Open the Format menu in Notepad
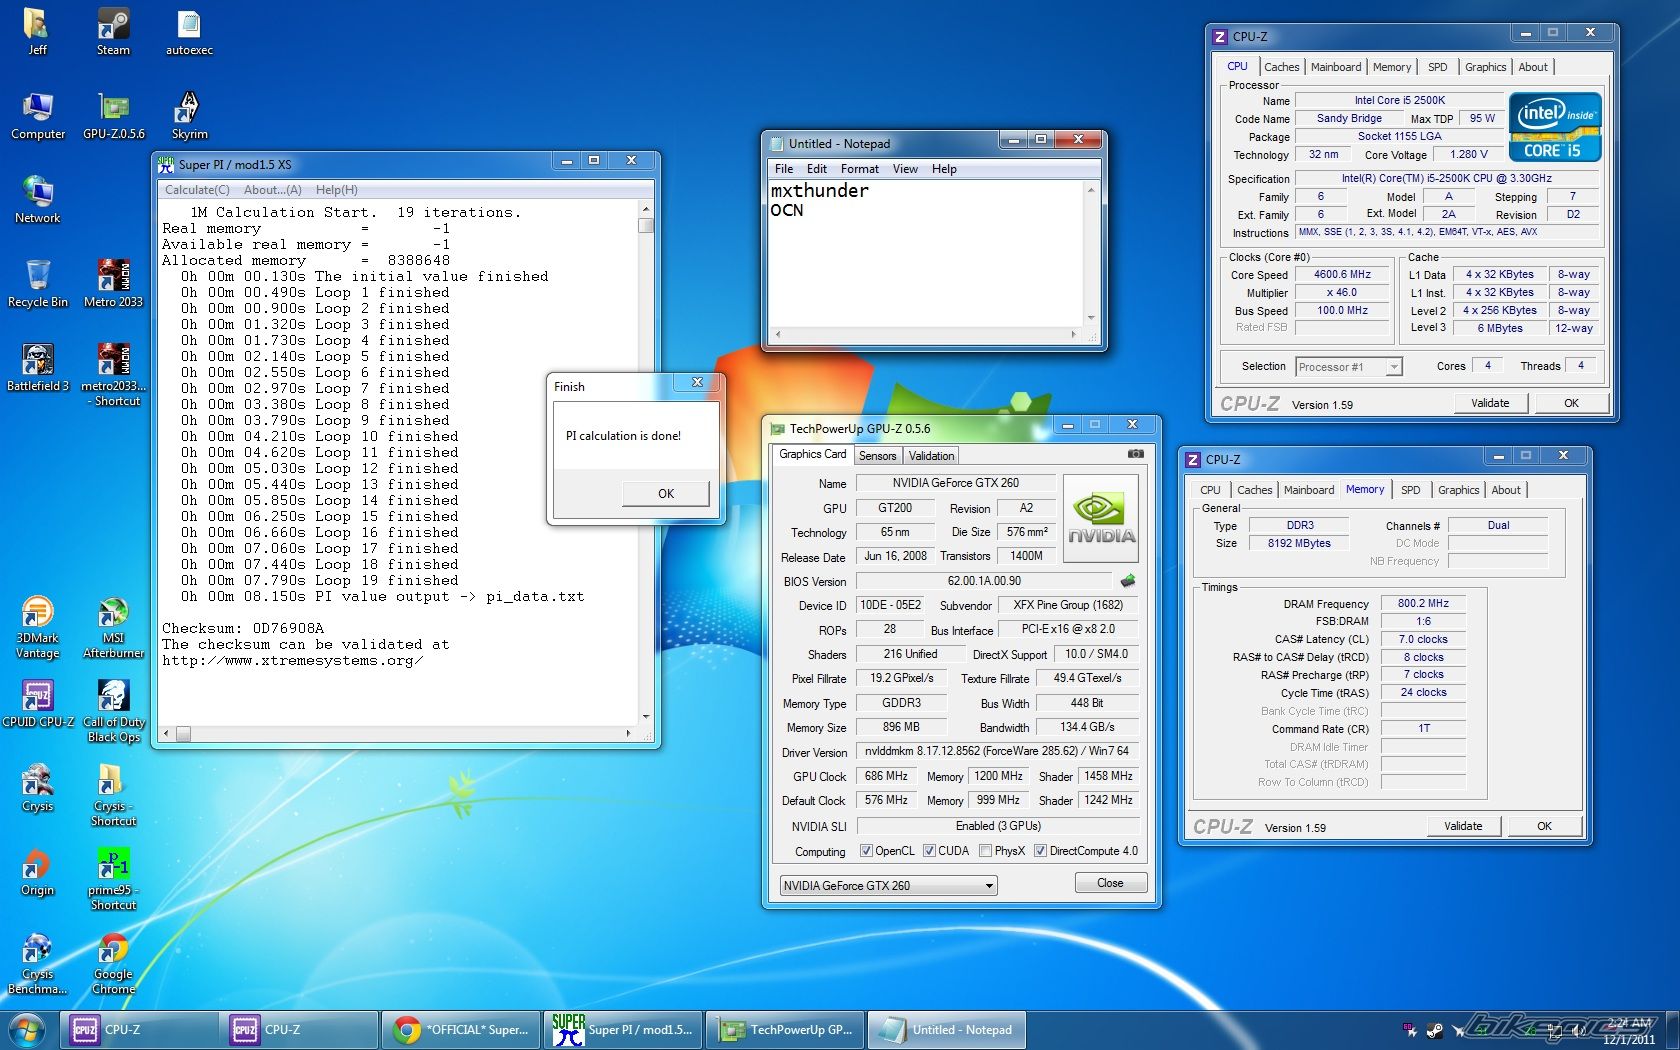Image resolution: width=1680 pixels, height=1050 pixels. click(x=859, y=169)
